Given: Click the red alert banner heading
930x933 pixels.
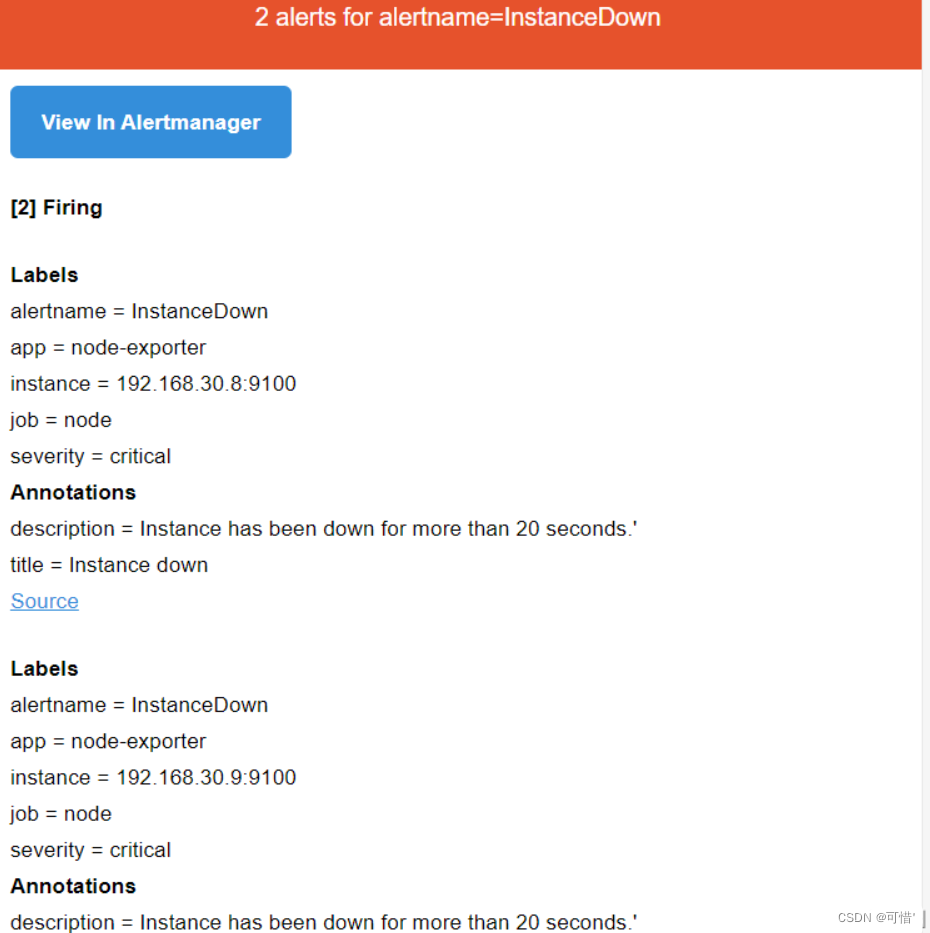Looking at the screenshot, I should click(x=458, y=17).
